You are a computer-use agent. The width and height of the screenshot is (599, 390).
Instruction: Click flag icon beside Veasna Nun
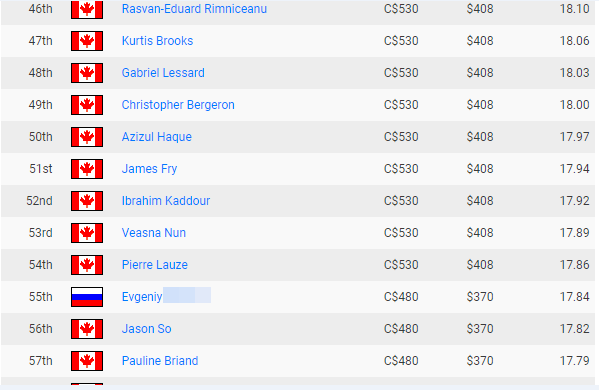(87, 233)
